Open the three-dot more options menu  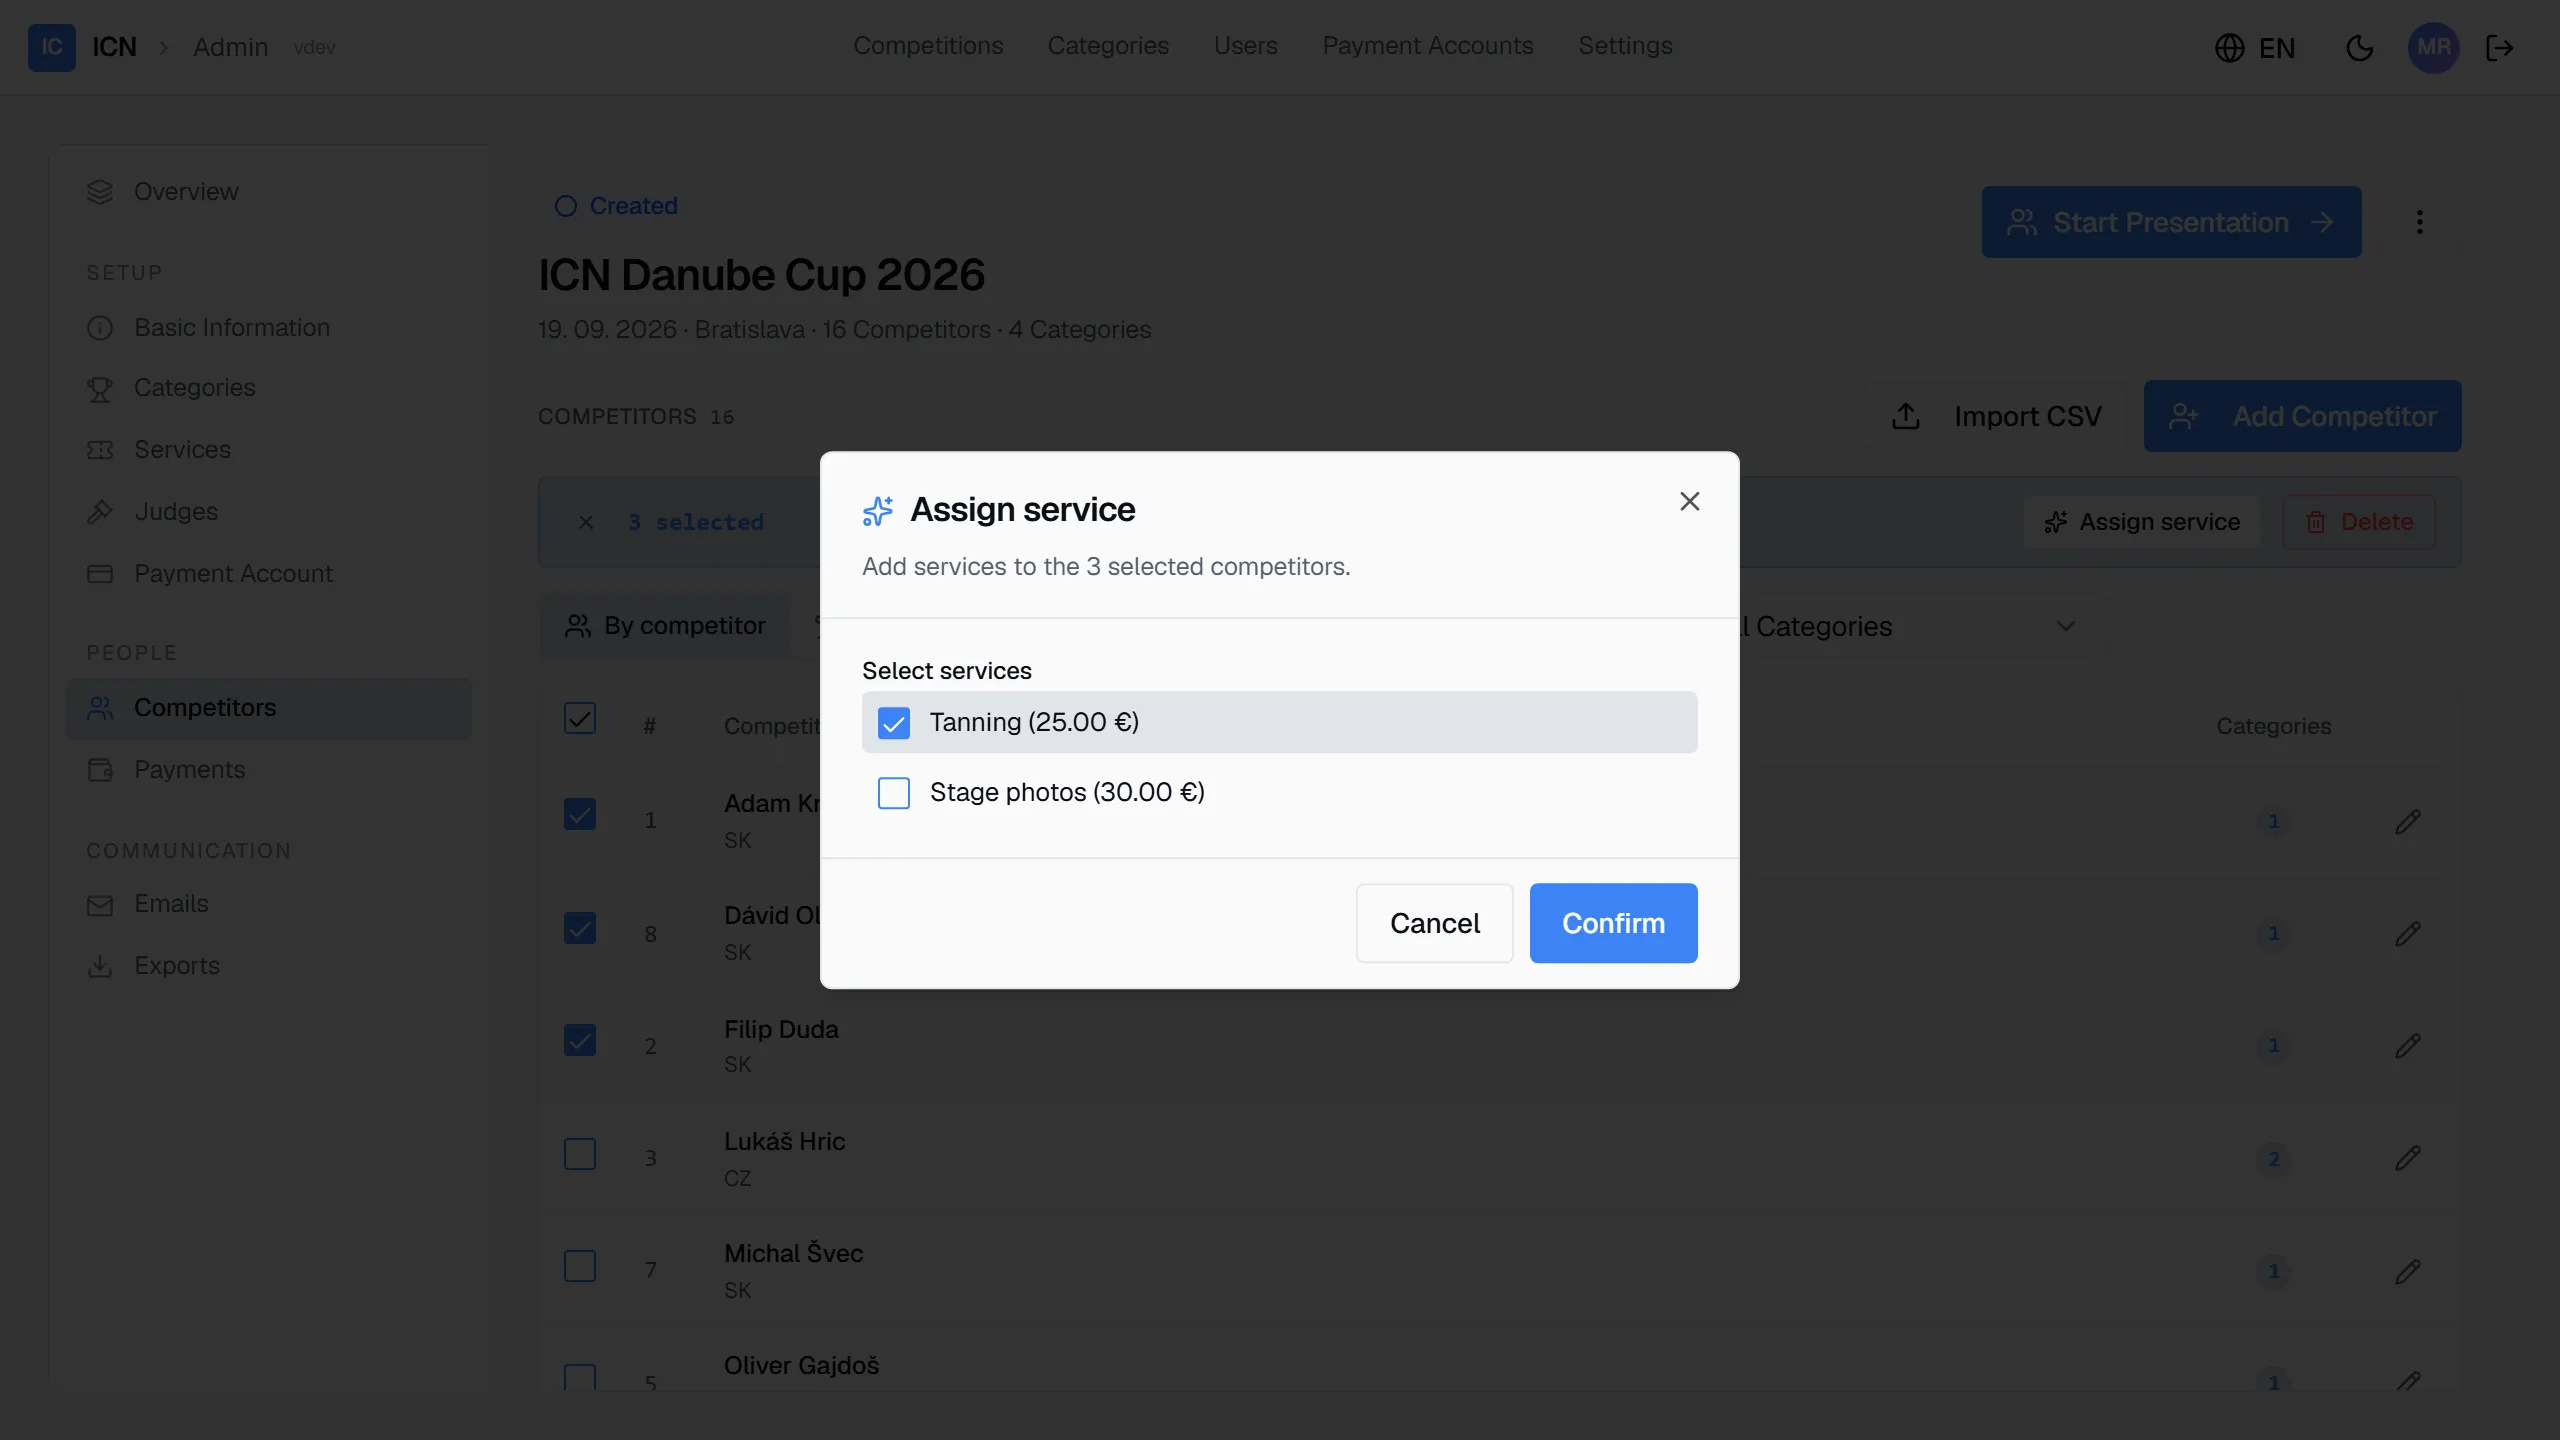click(x=2419, y=222)
